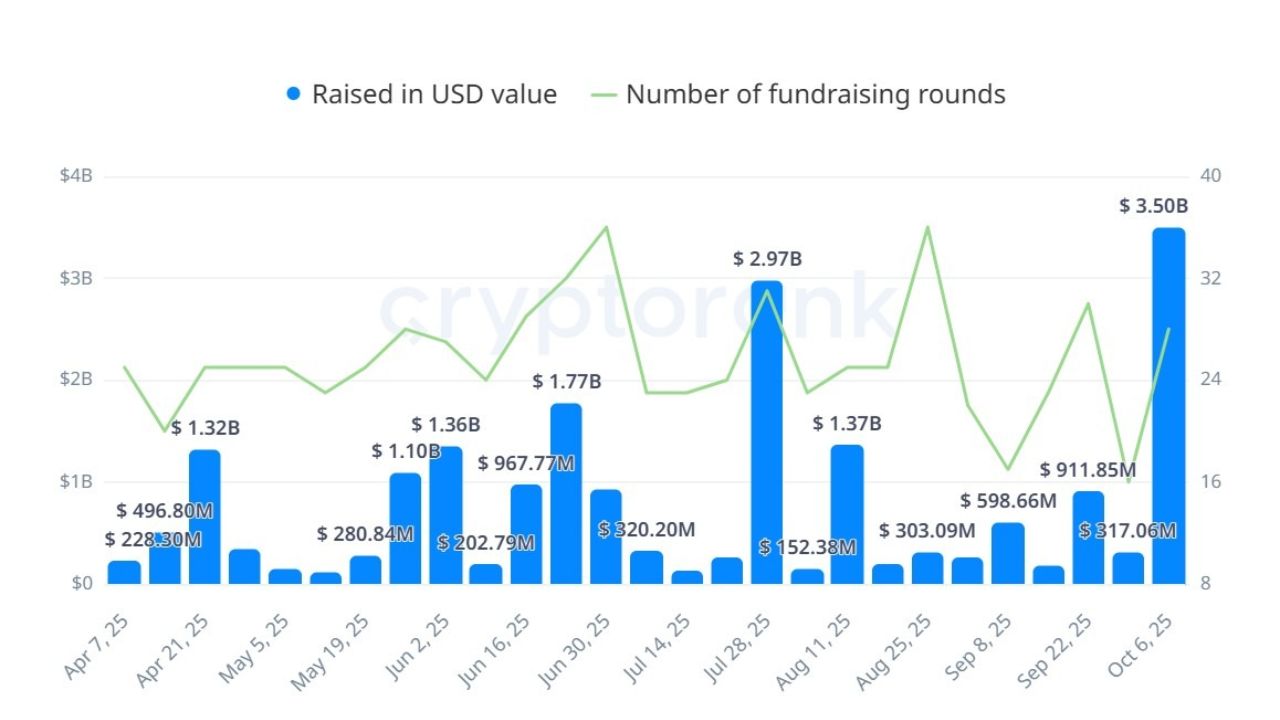Viewport: 1280px width, 720px height.
Task: Select the $1.36B bar for Jun 2
Action: click(x=446, y=514)
